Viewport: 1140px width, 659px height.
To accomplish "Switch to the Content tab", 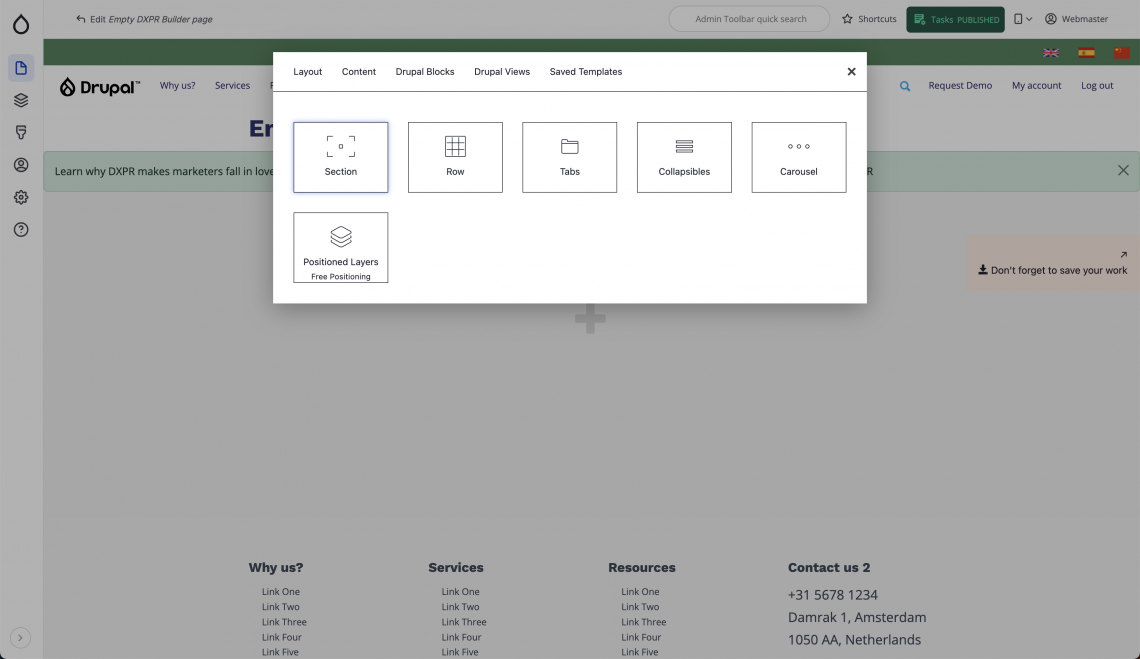I will coord(358,71).
